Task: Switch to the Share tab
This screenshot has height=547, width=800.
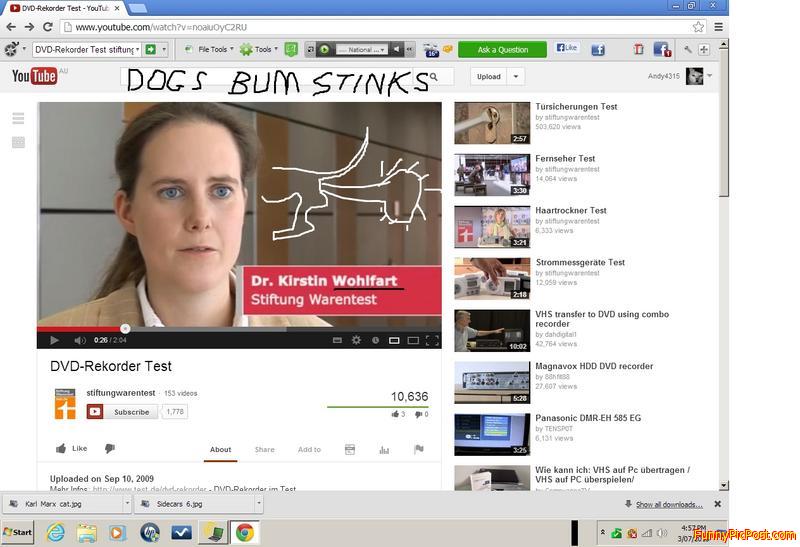Action: (264, 450)
